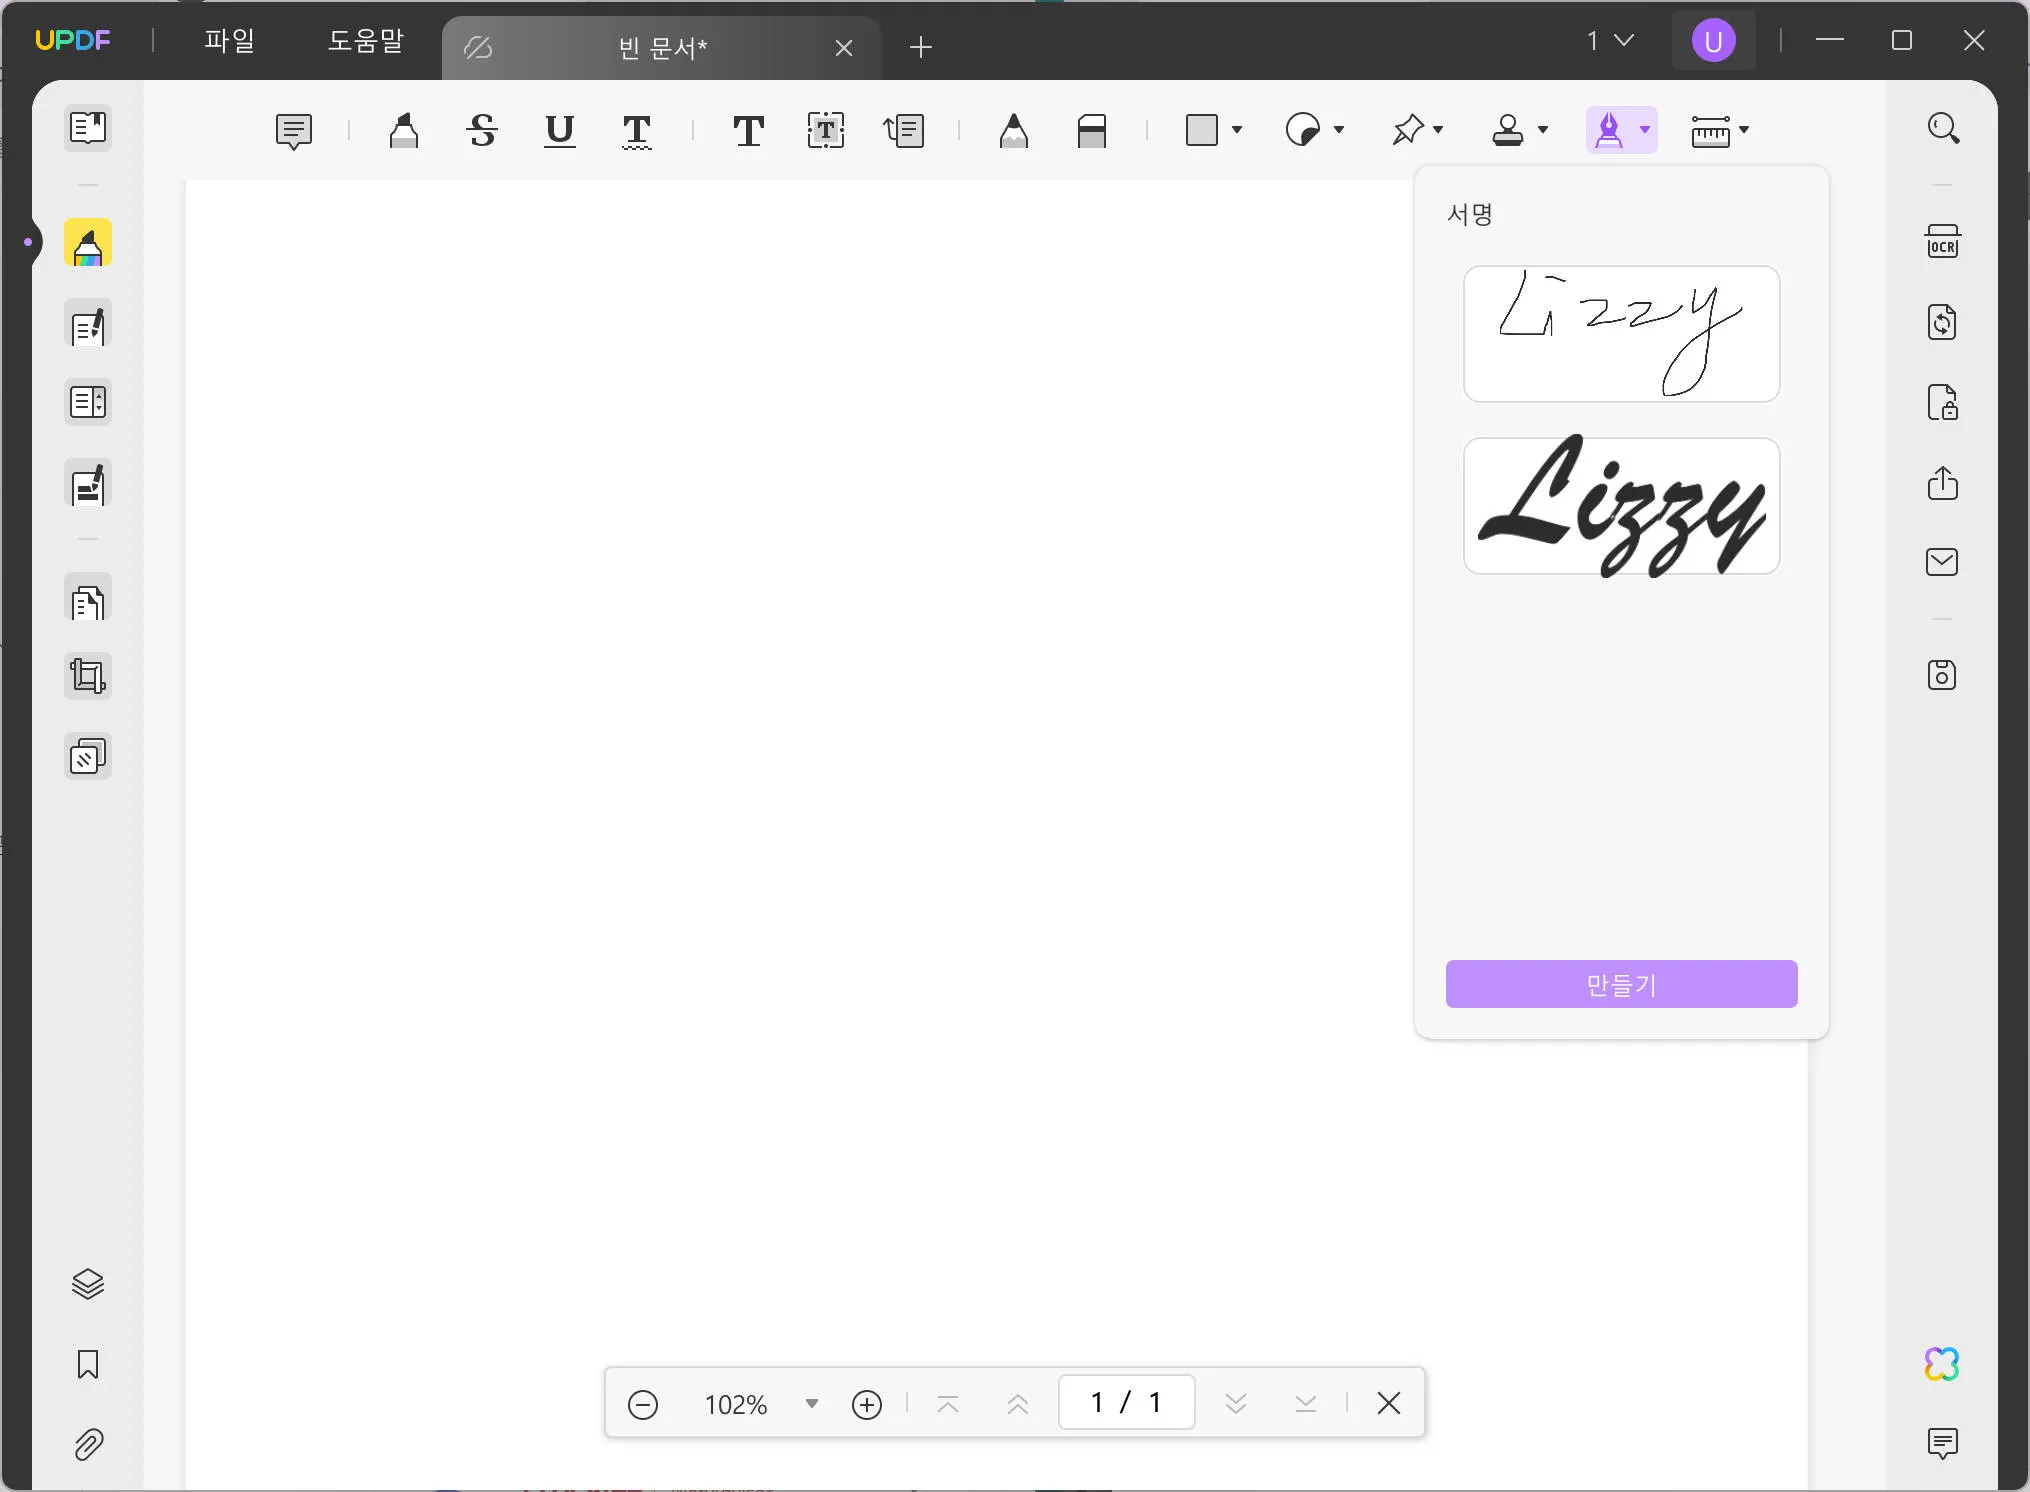Run OCR text recognition

[1943, 242]
